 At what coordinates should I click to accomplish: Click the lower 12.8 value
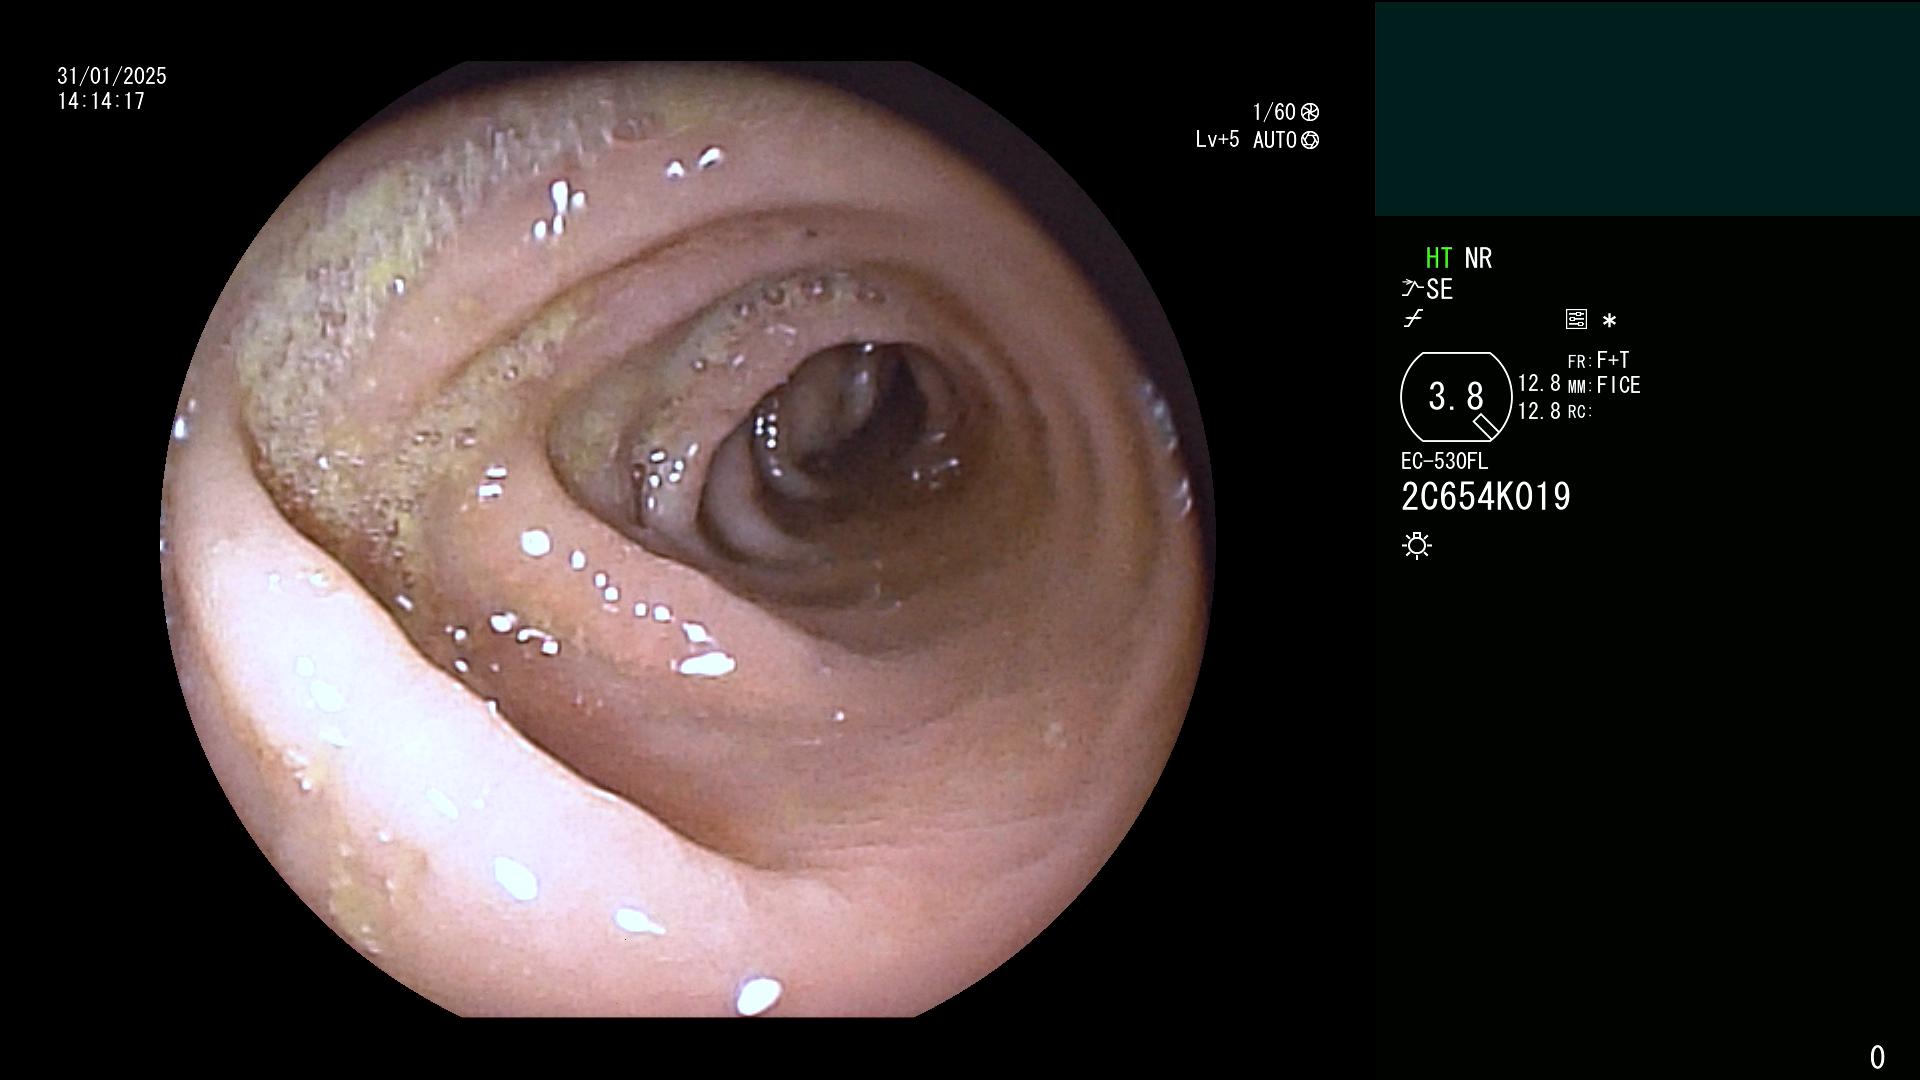pos(1539,411)
